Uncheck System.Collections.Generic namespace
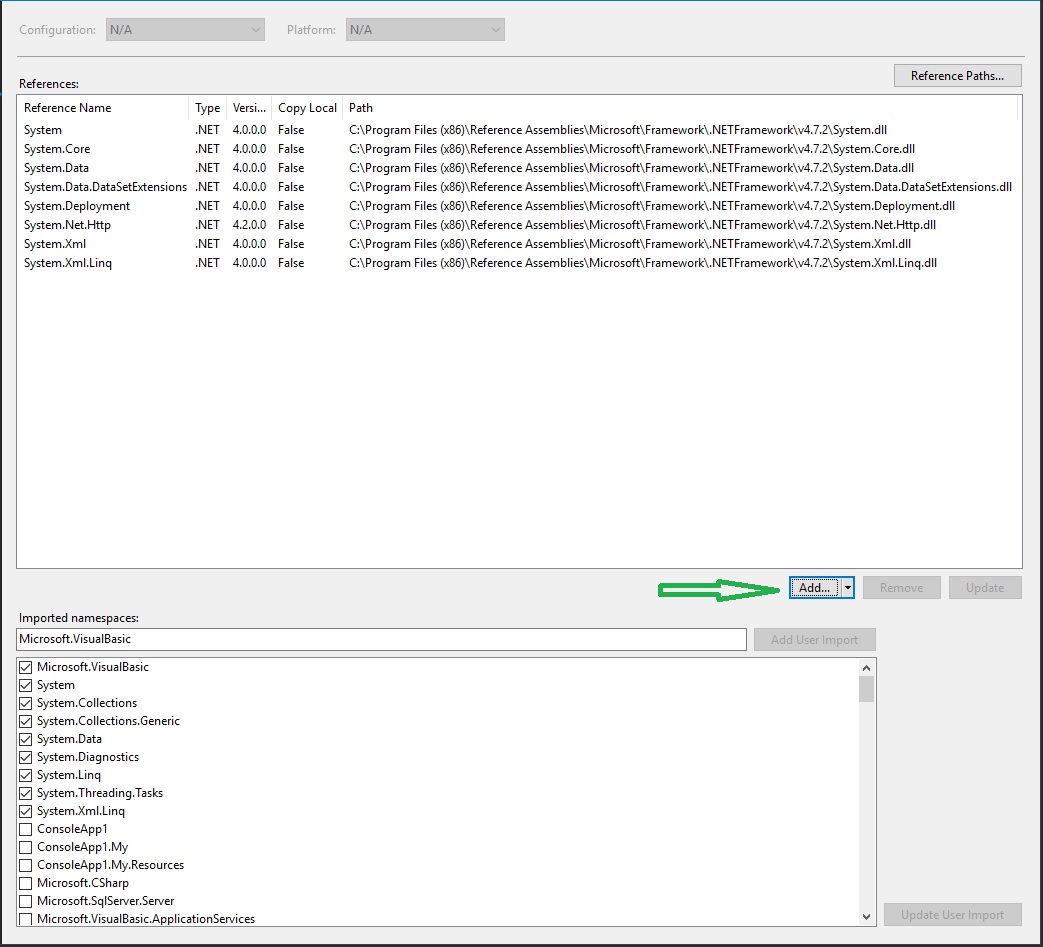The height and width of the screenshot is (947, 1043). [x=26, y=721]
